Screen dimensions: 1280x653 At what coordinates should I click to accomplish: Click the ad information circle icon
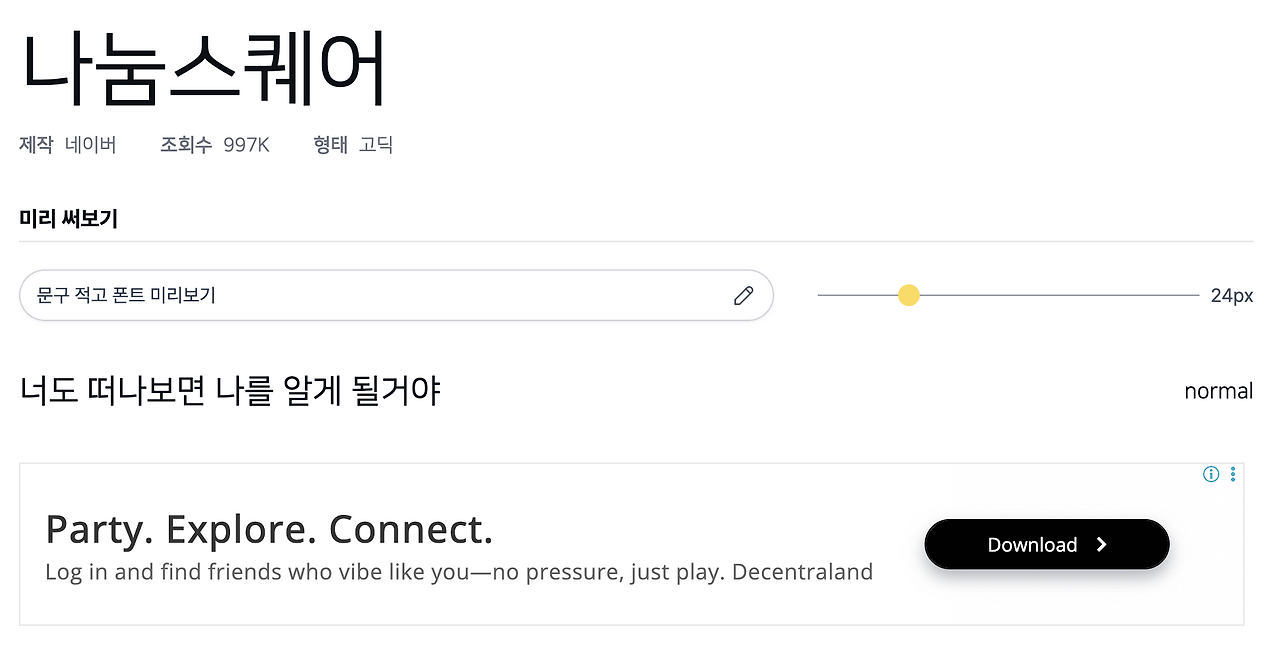(1211, 473)
